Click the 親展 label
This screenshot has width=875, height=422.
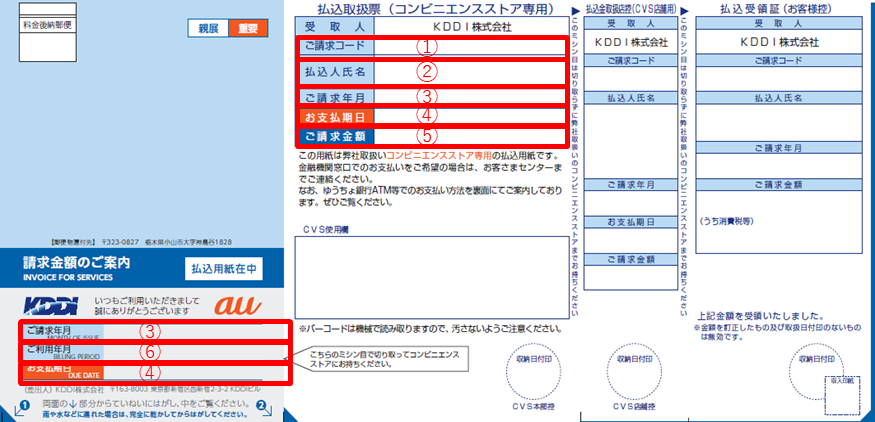coord(209,29)
